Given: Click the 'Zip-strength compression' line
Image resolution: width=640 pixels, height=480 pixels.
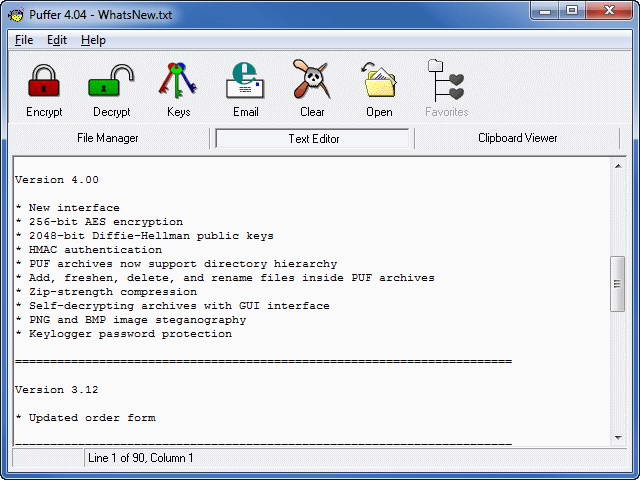Looking at the screenshot, I should click(x=106, y=292).
